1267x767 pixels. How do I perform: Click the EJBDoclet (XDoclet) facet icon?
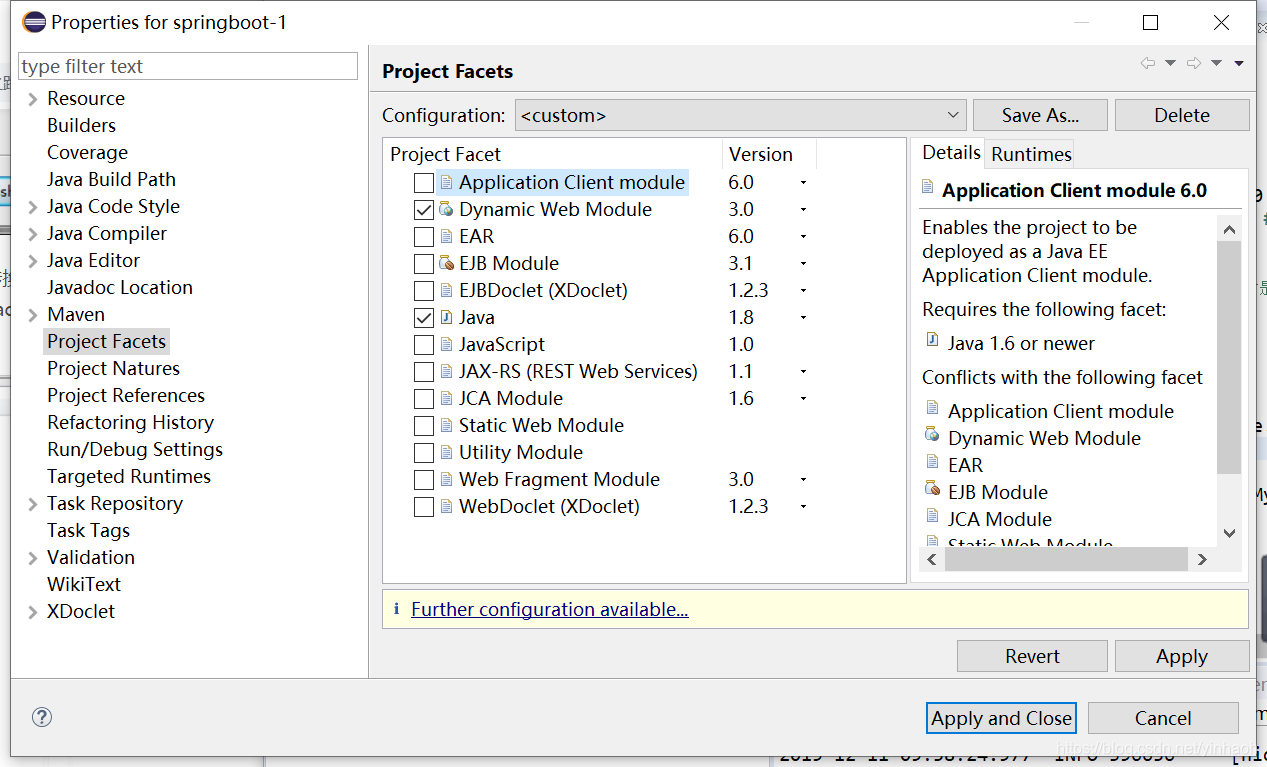click(446, 290)
